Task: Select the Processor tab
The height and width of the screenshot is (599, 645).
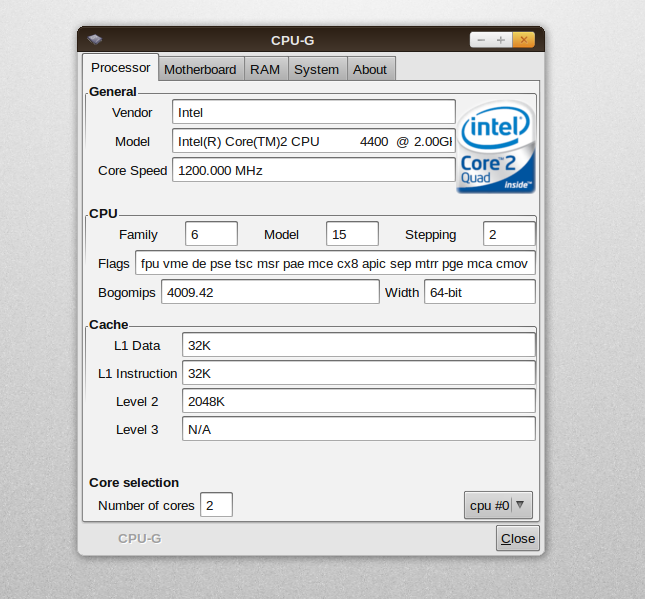Action: click(120, 68)
